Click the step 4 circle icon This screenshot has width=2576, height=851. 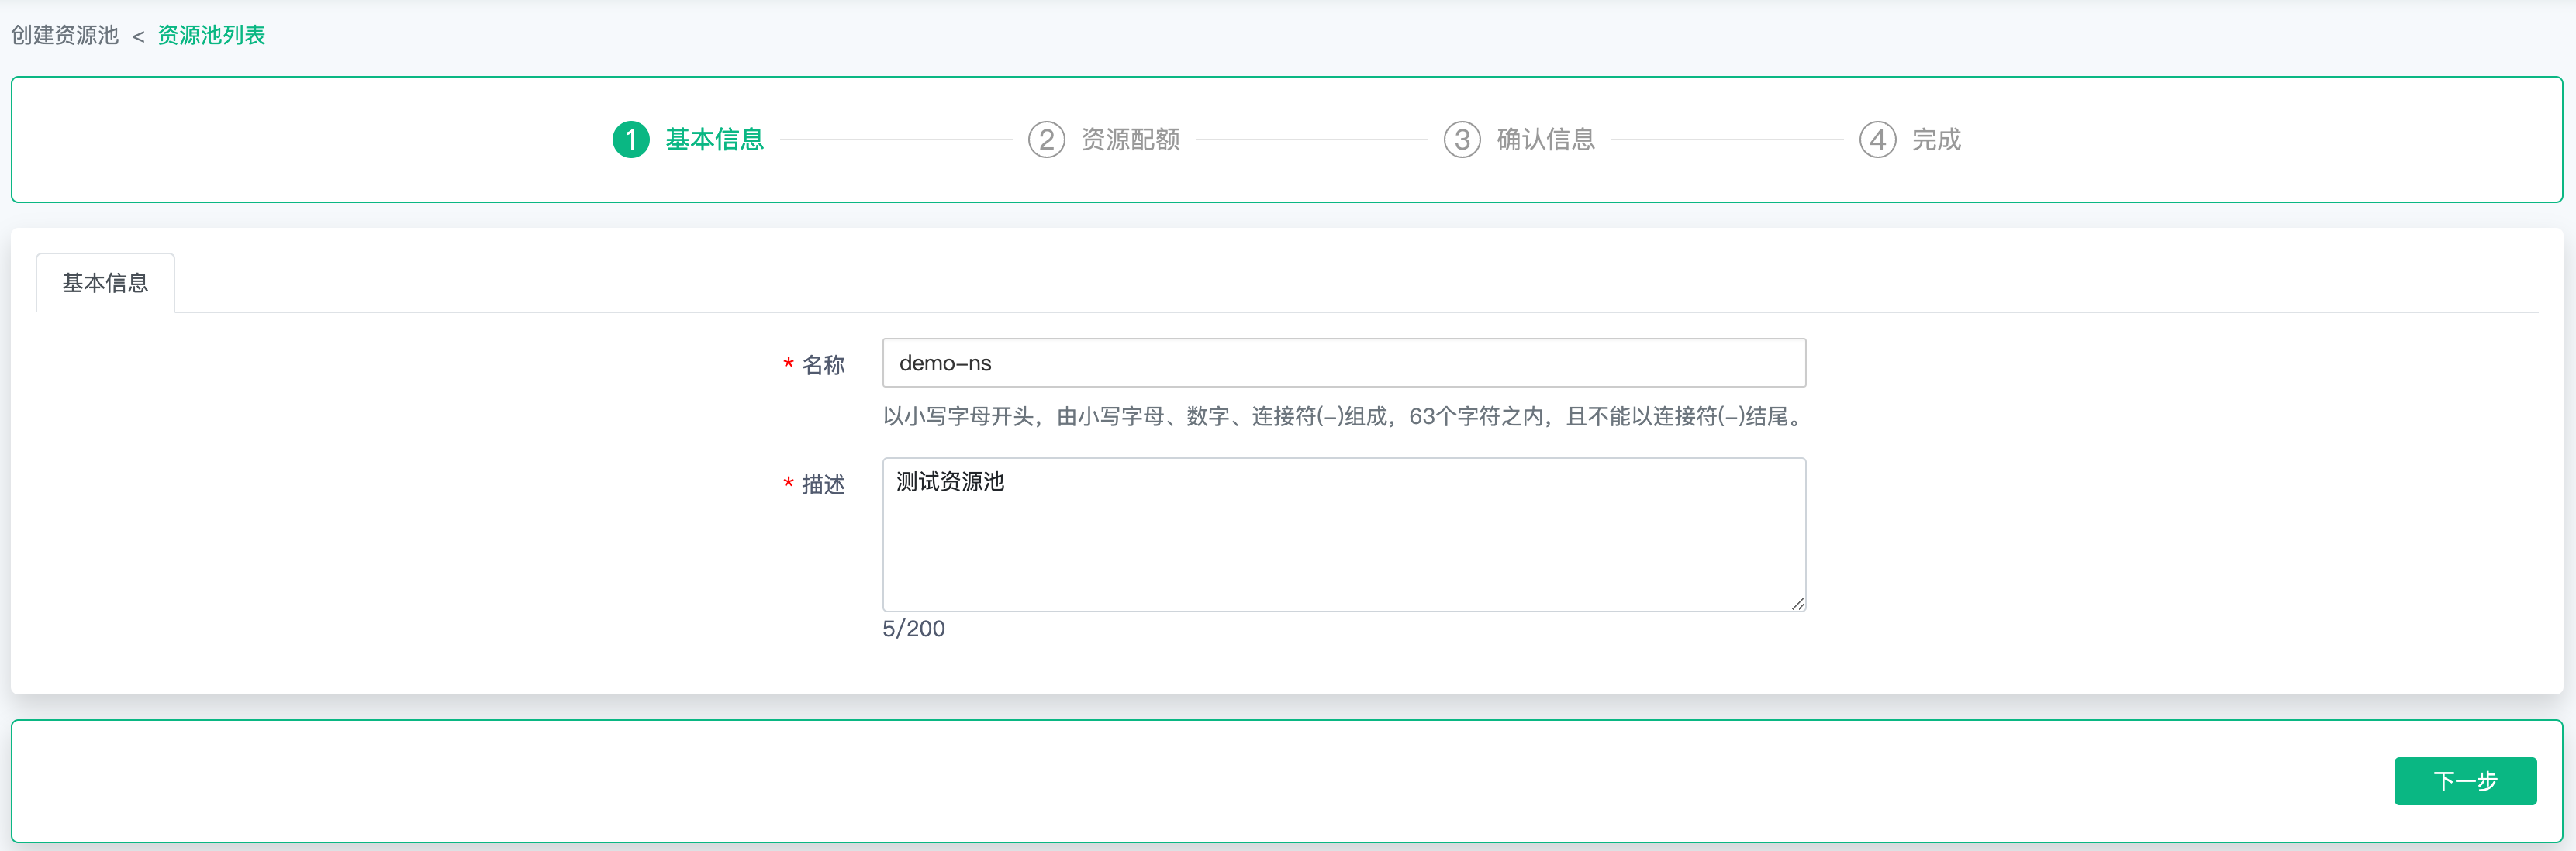tap(1877, 139)
